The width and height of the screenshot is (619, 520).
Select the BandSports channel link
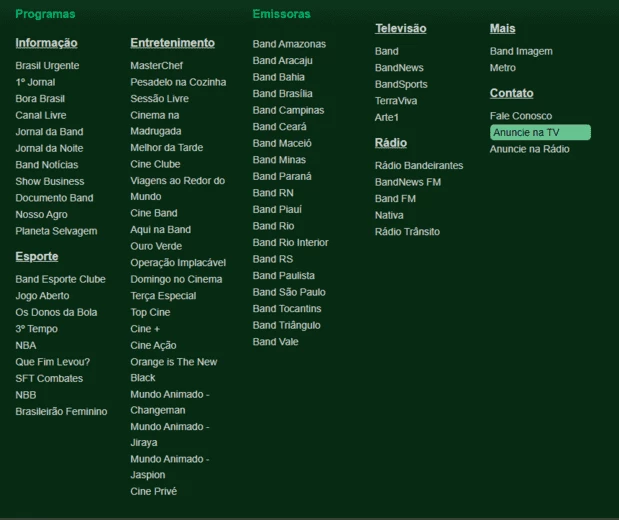401,84
